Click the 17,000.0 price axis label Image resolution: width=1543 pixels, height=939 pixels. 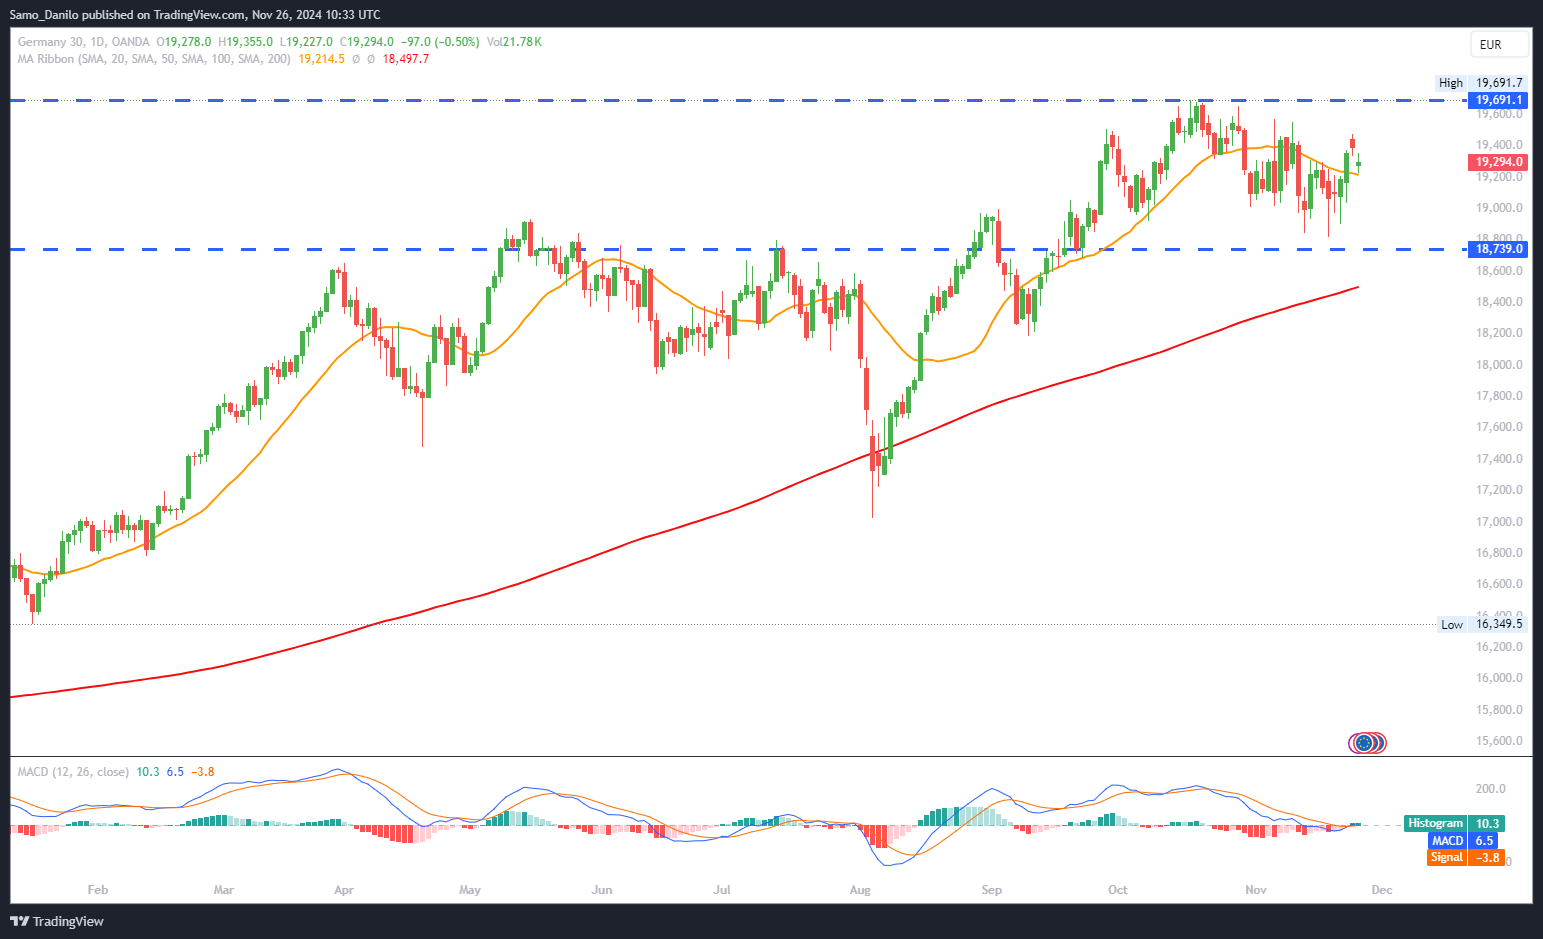tap(1499, 522)
